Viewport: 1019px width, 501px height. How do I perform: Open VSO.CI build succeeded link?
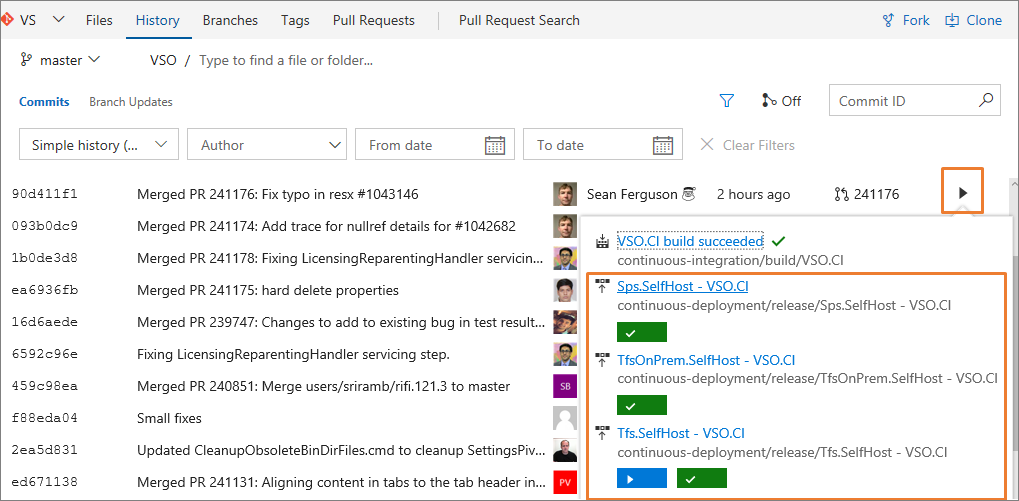coord(690,241)
